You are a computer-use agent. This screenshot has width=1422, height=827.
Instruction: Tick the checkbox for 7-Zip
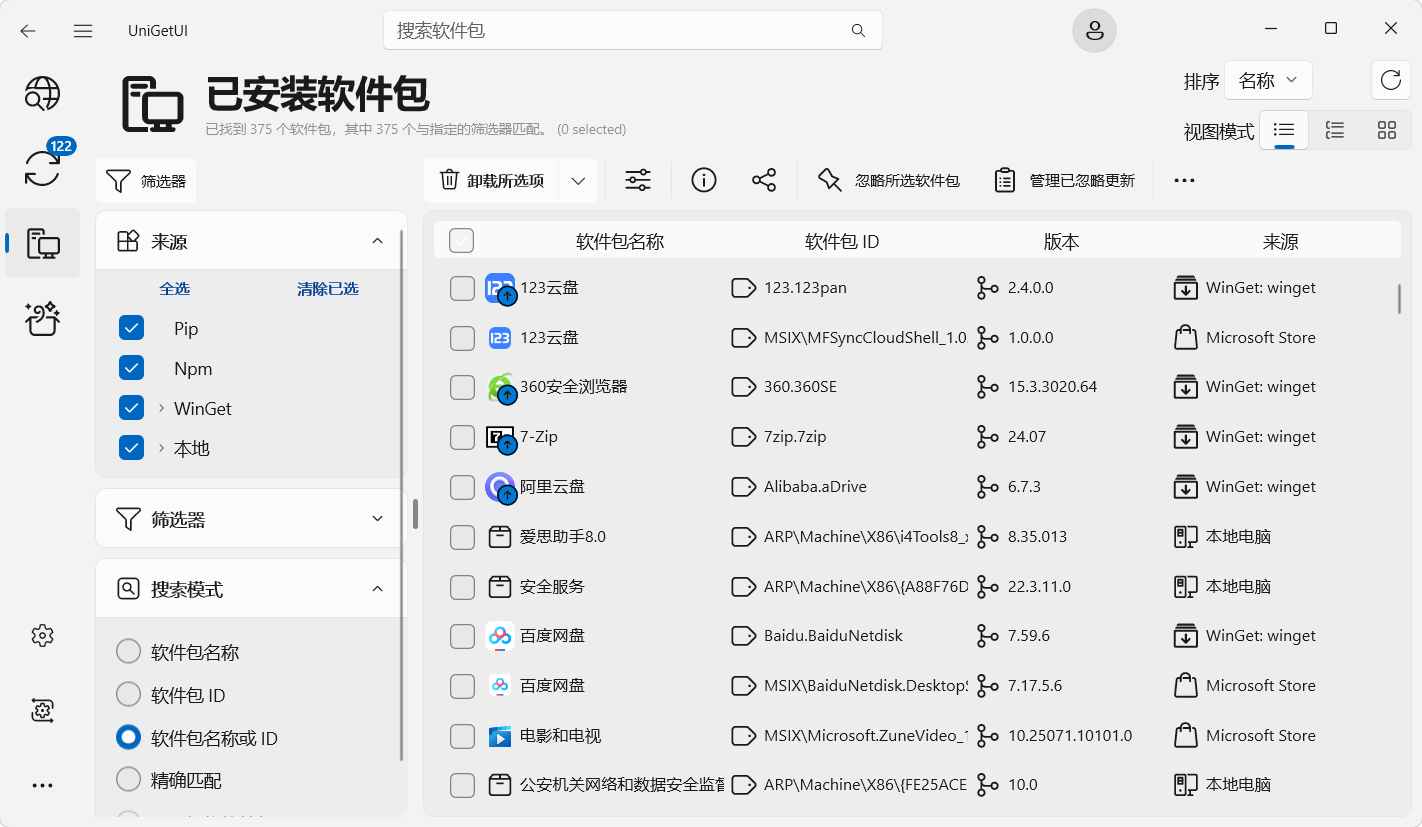coord(462,437)
